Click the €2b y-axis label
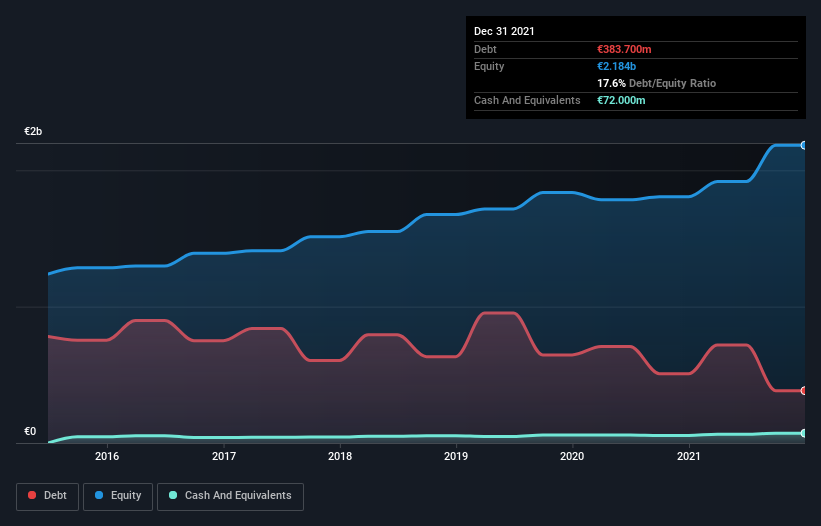 [33, 131]
